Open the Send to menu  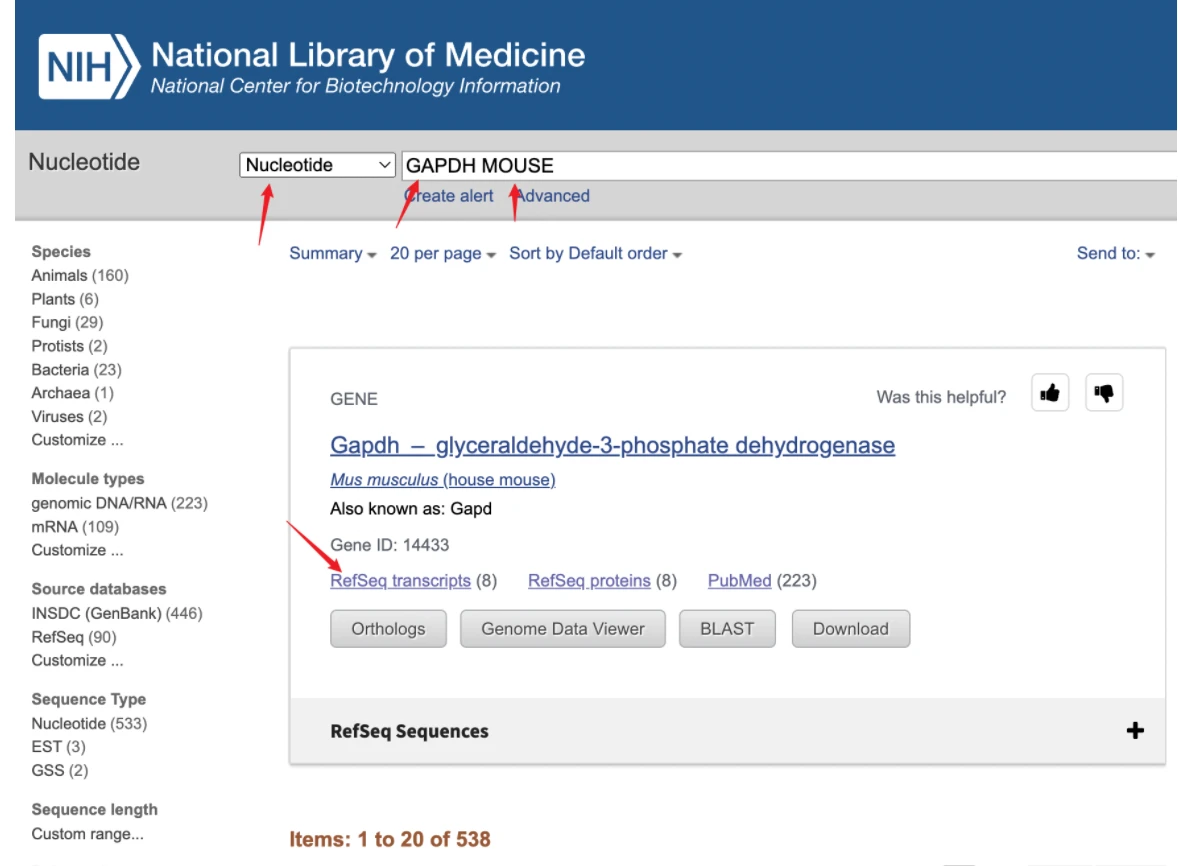[1115, 254]
